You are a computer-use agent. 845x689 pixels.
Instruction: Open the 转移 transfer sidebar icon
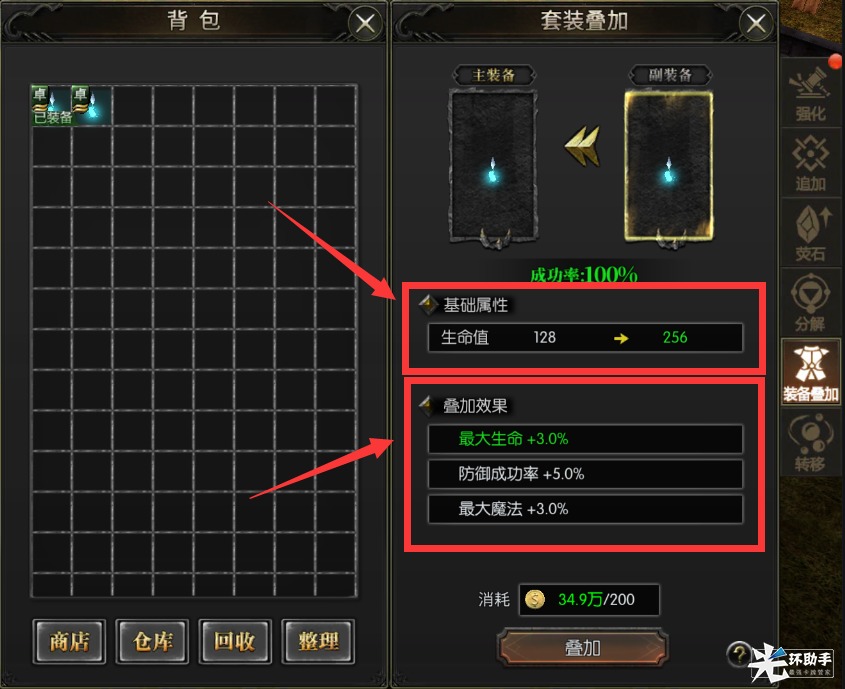click(810, 442)
